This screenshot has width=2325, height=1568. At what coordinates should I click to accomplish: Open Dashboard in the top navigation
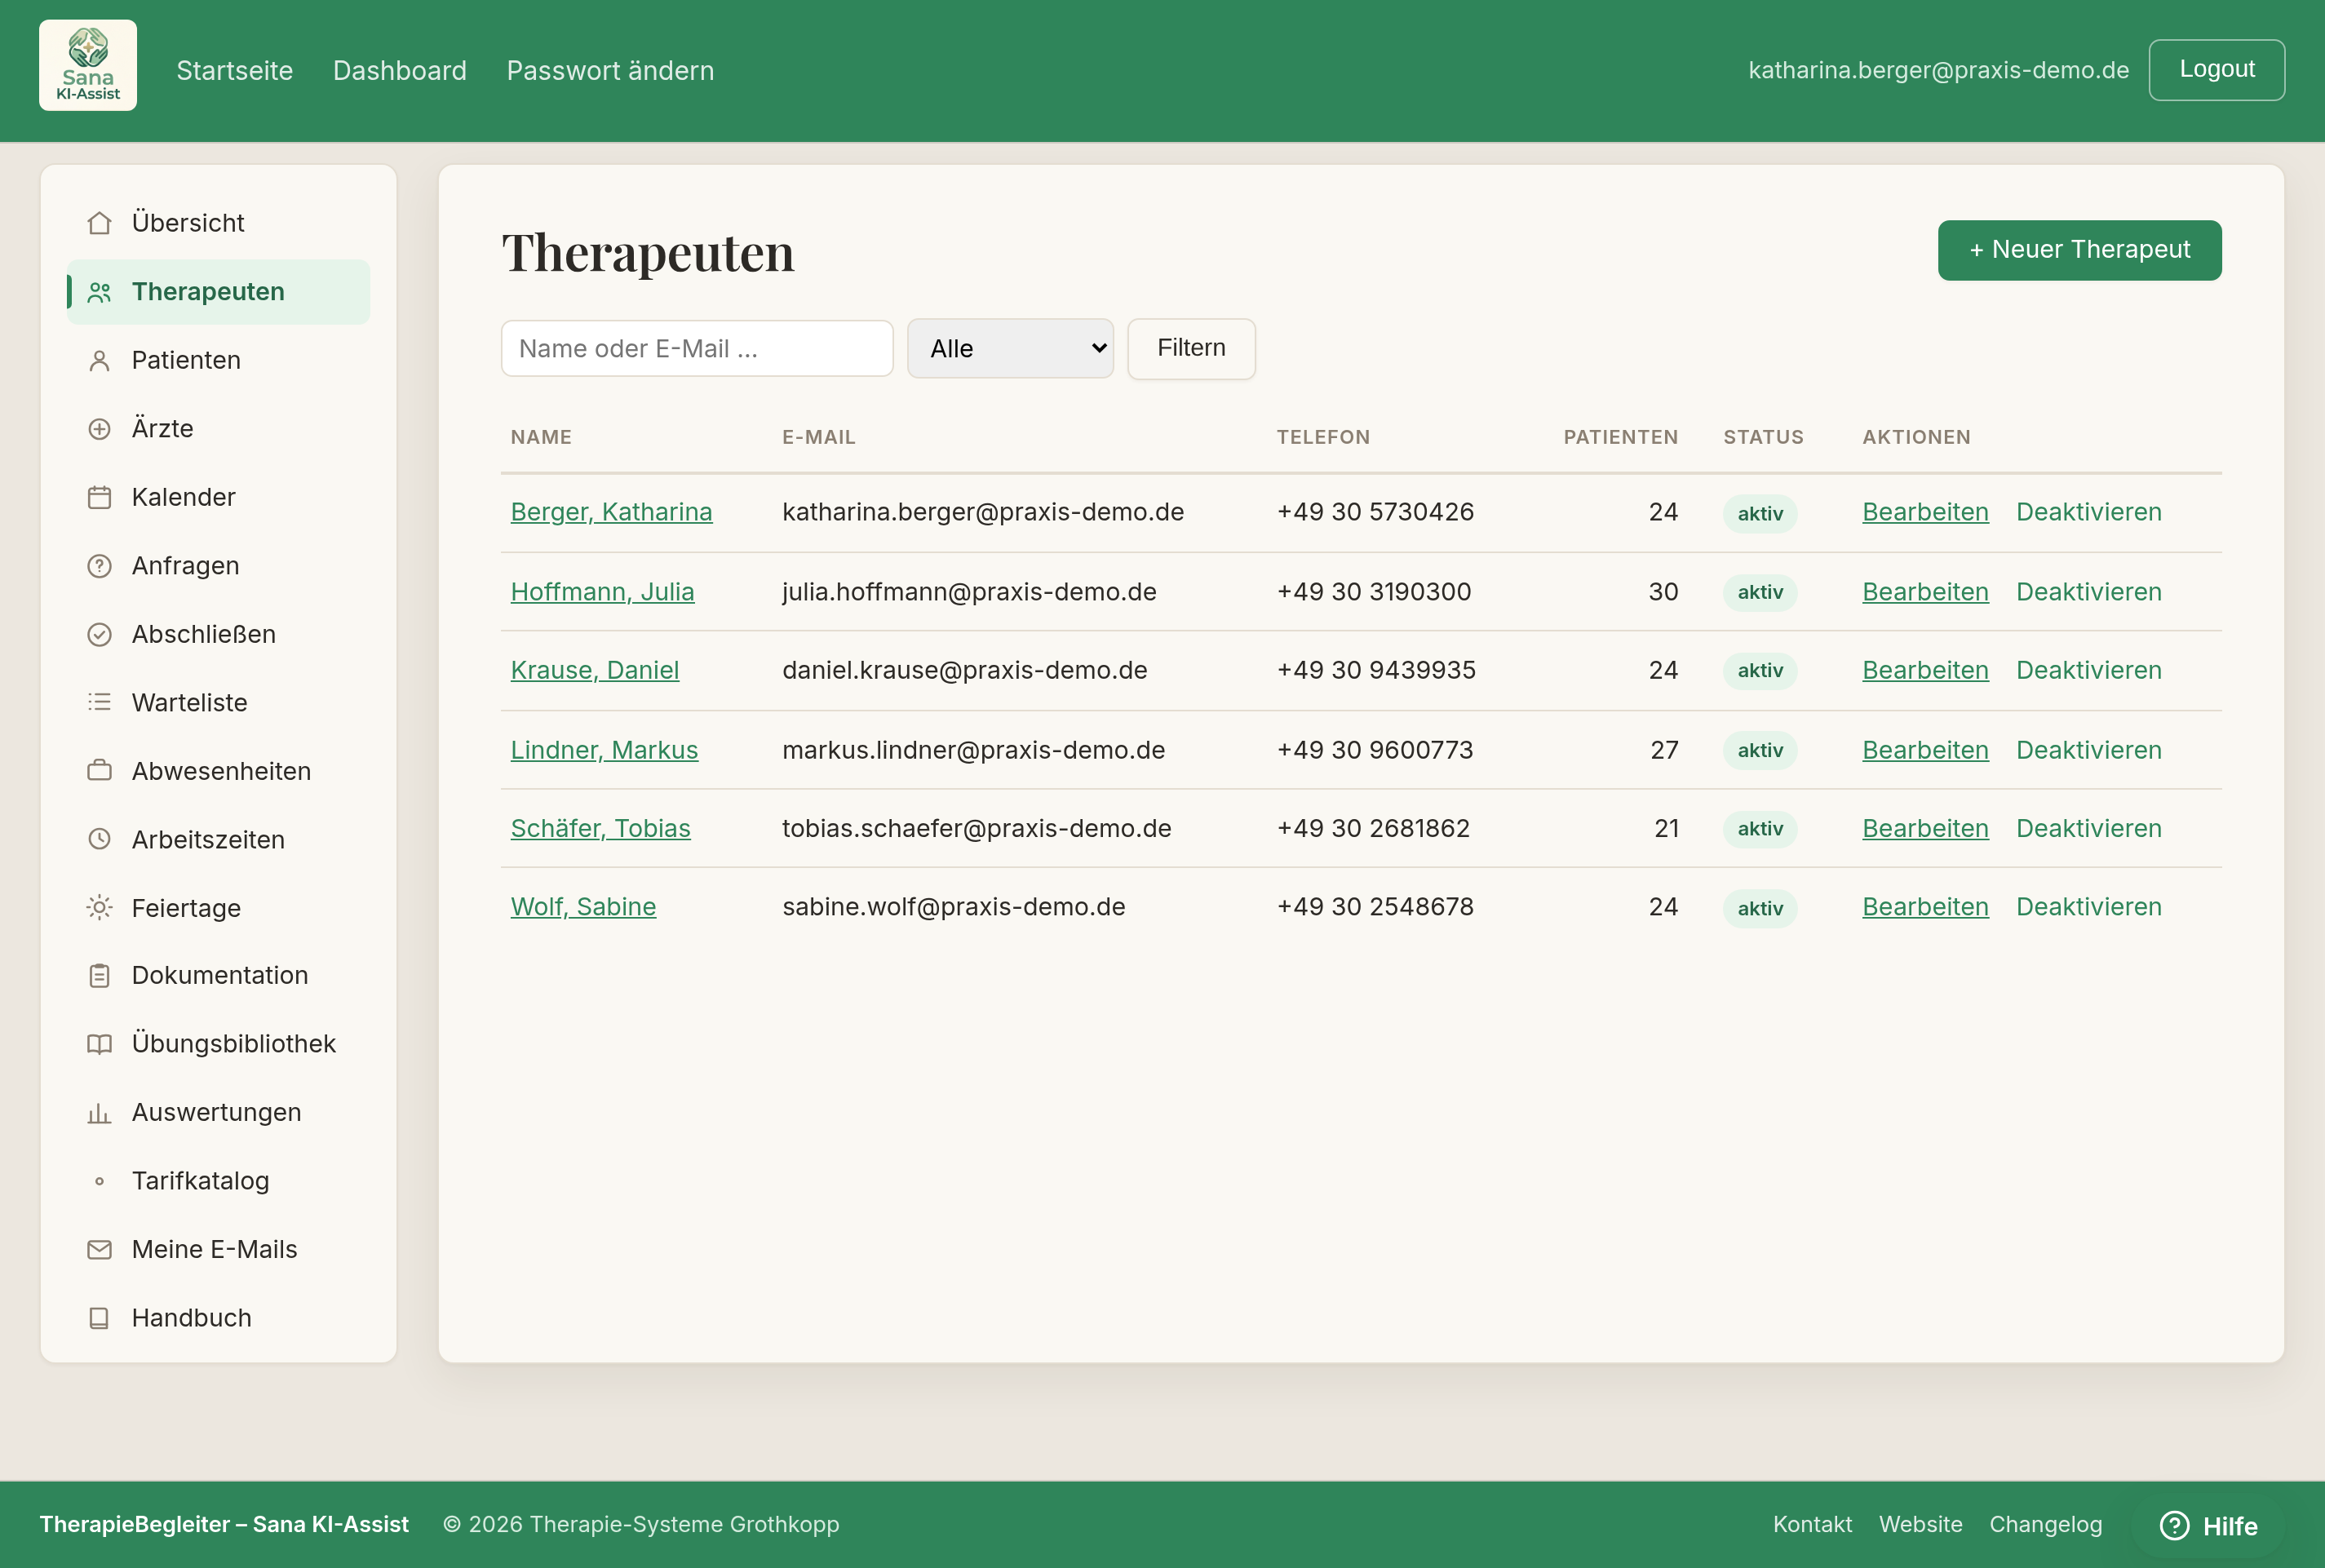pyautogui.click(x=400, y=70)
